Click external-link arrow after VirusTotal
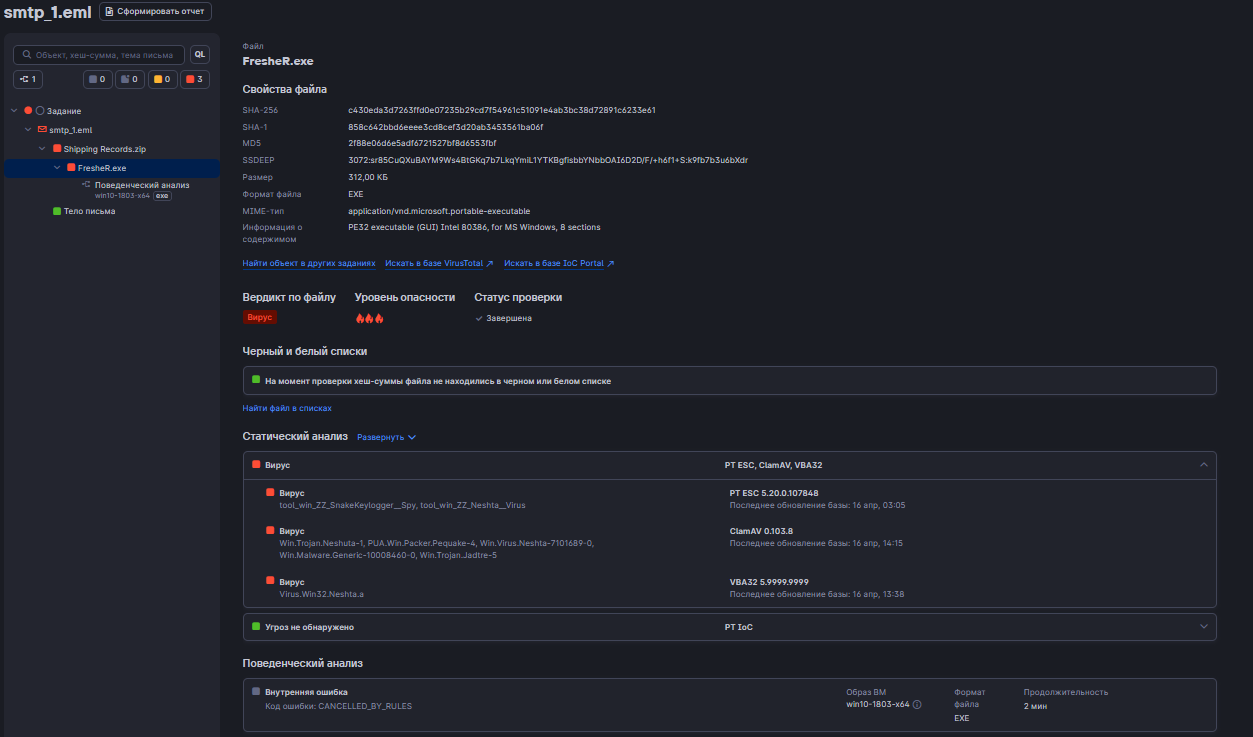Image resolution: width=1253 pixels, height=737 pixels. pyautogui.click(x=490, y=264)
